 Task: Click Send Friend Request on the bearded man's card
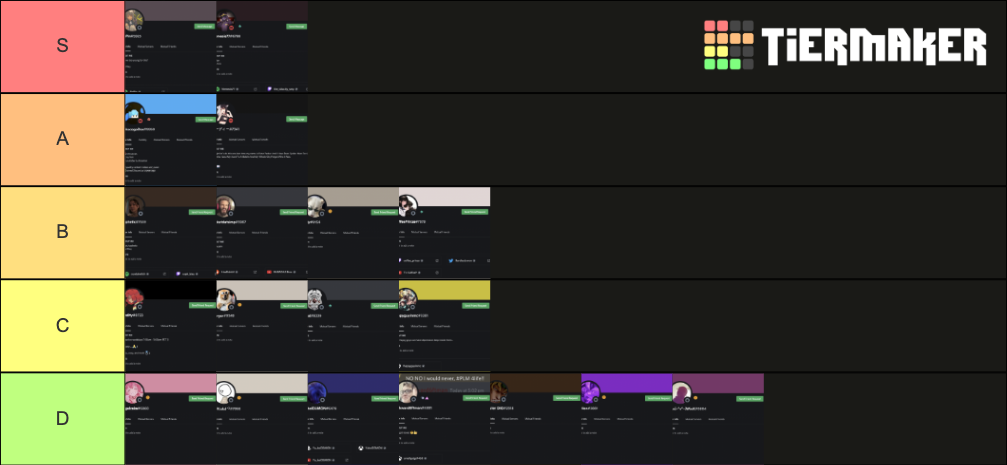point(293,212)
